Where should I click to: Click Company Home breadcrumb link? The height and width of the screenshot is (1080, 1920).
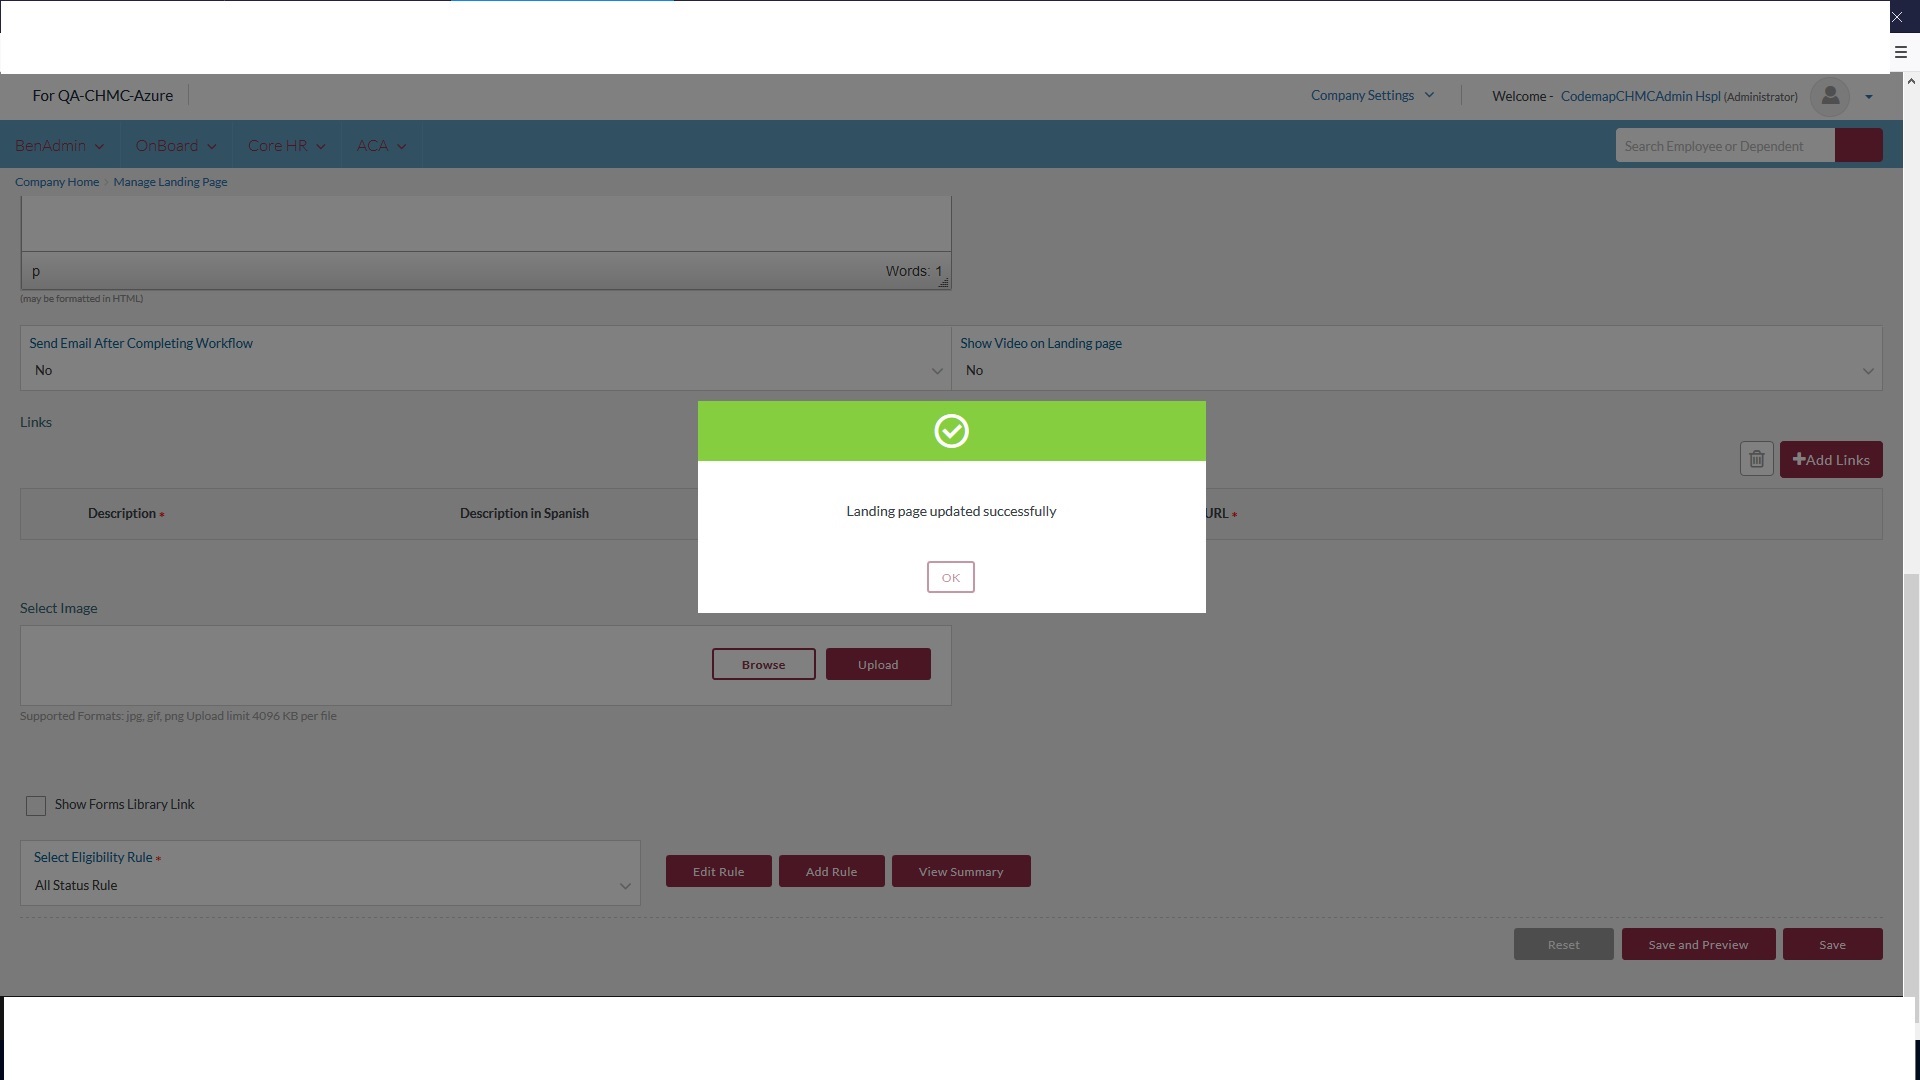point(57,182)
